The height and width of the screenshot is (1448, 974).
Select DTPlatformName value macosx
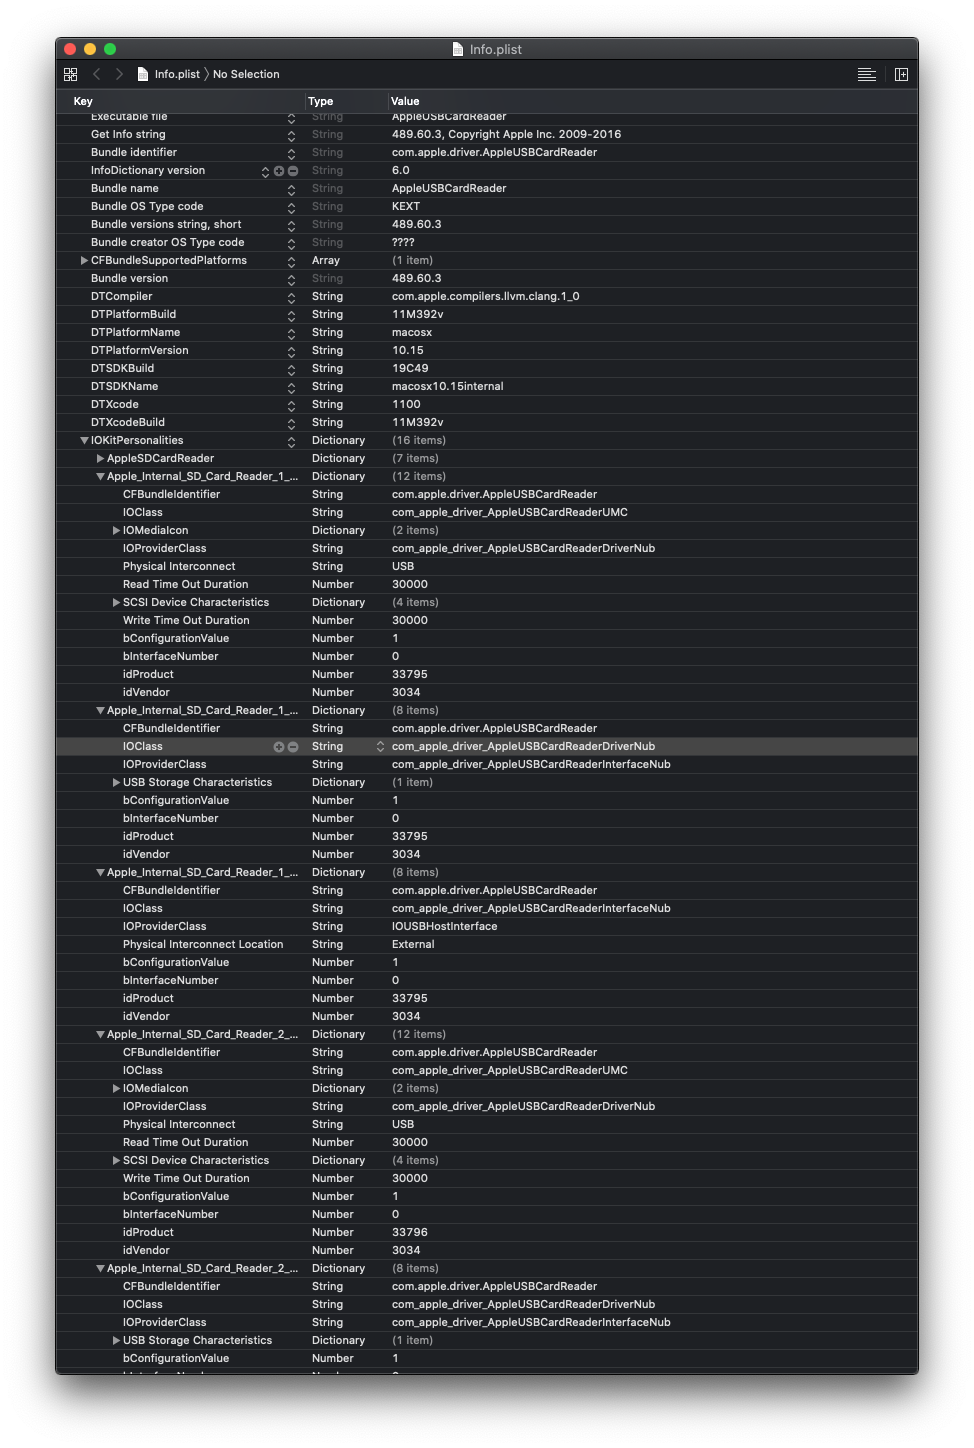[x=412, y=332]
